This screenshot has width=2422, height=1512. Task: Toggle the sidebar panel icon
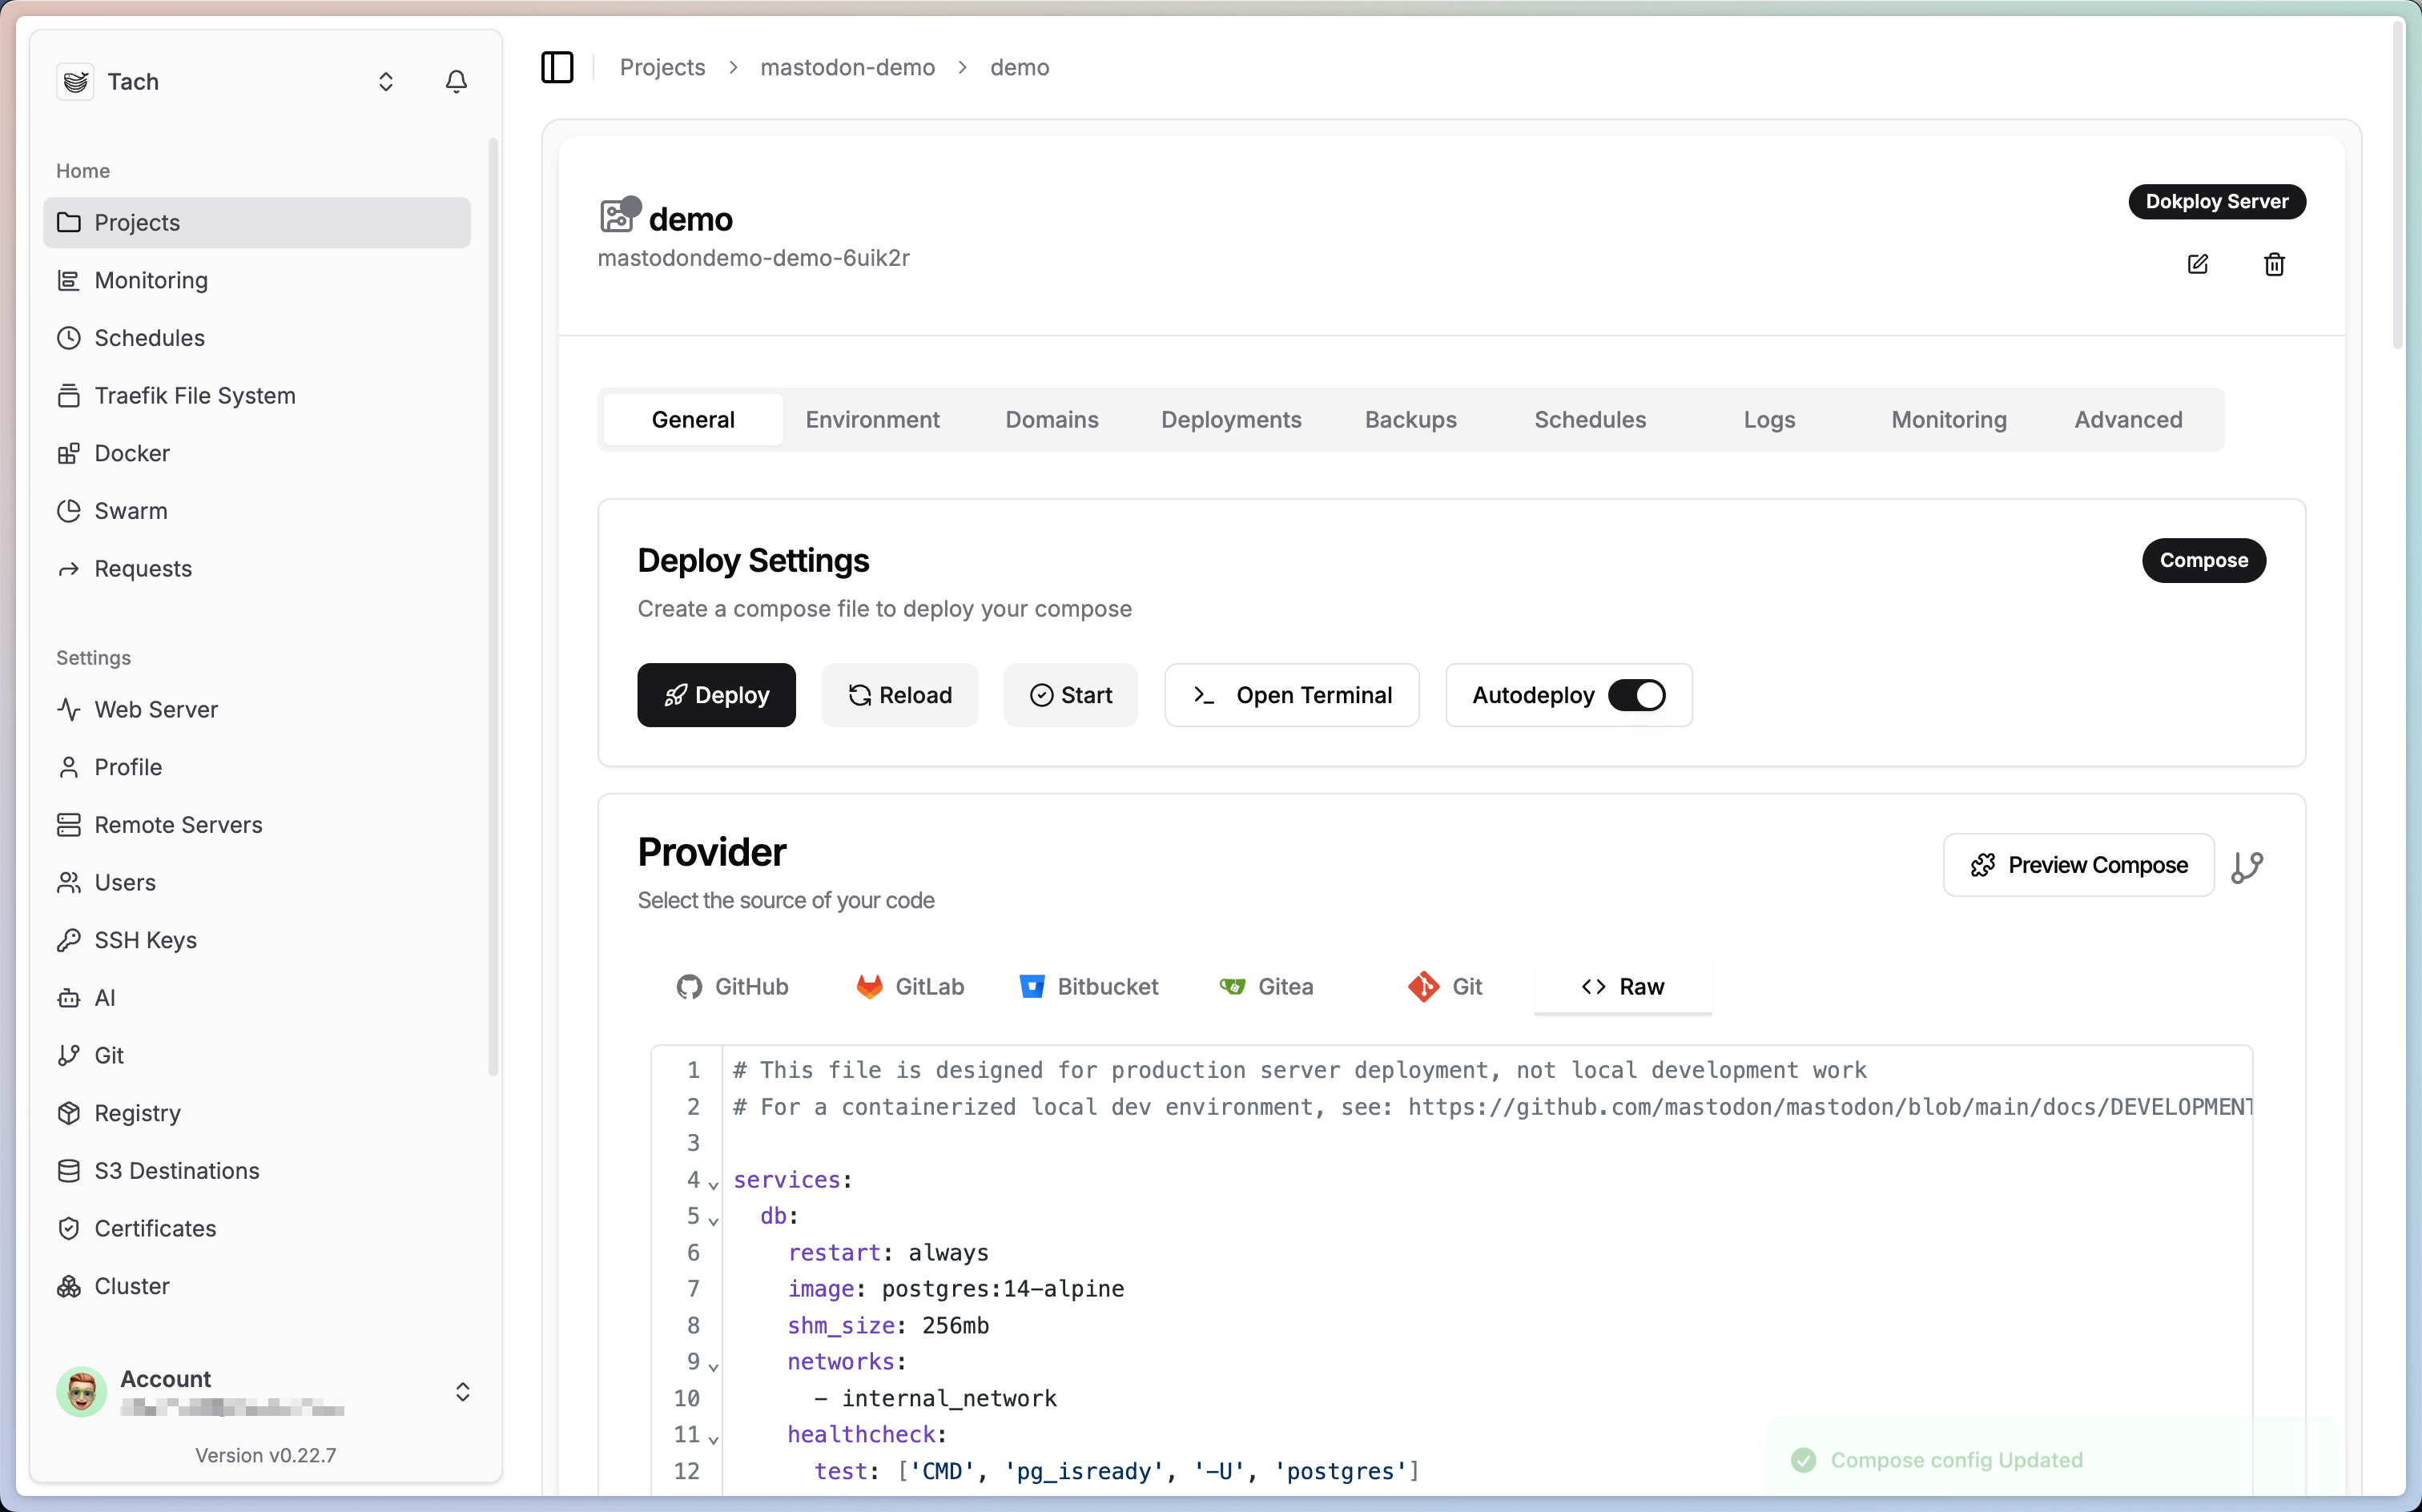557,67
